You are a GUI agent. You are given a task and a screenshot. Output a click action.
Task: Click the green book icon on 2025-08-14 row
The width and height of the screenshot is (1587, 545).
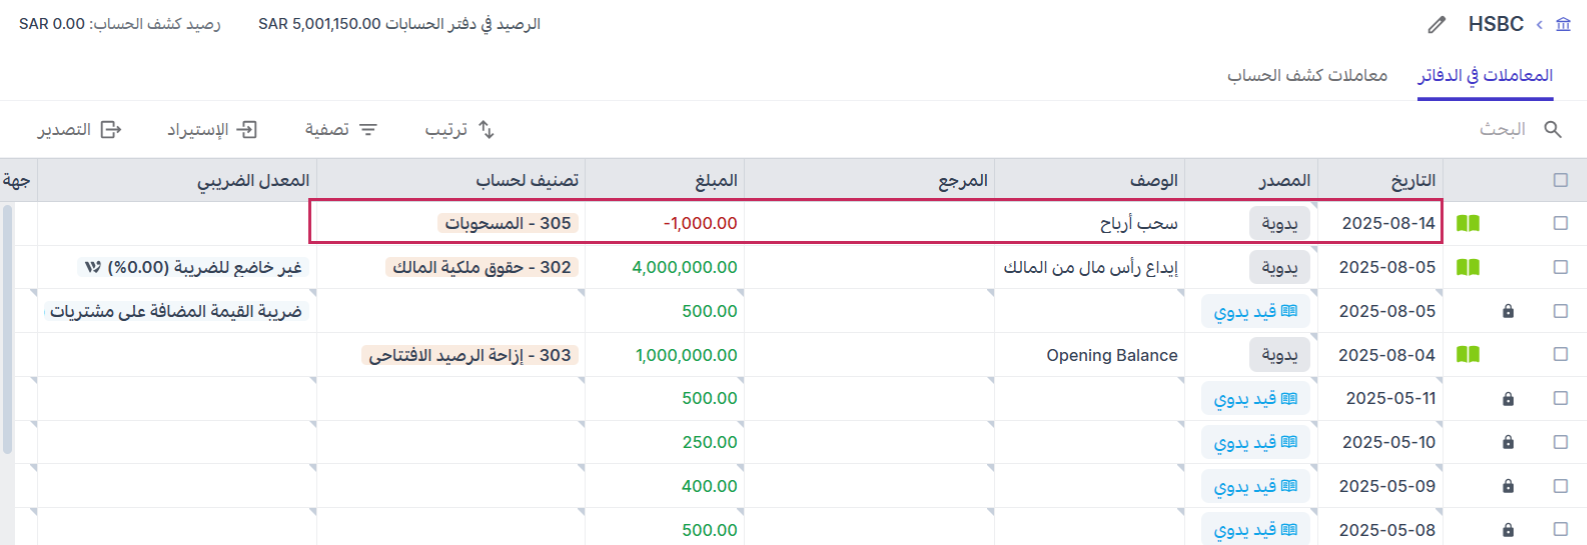1467,224
